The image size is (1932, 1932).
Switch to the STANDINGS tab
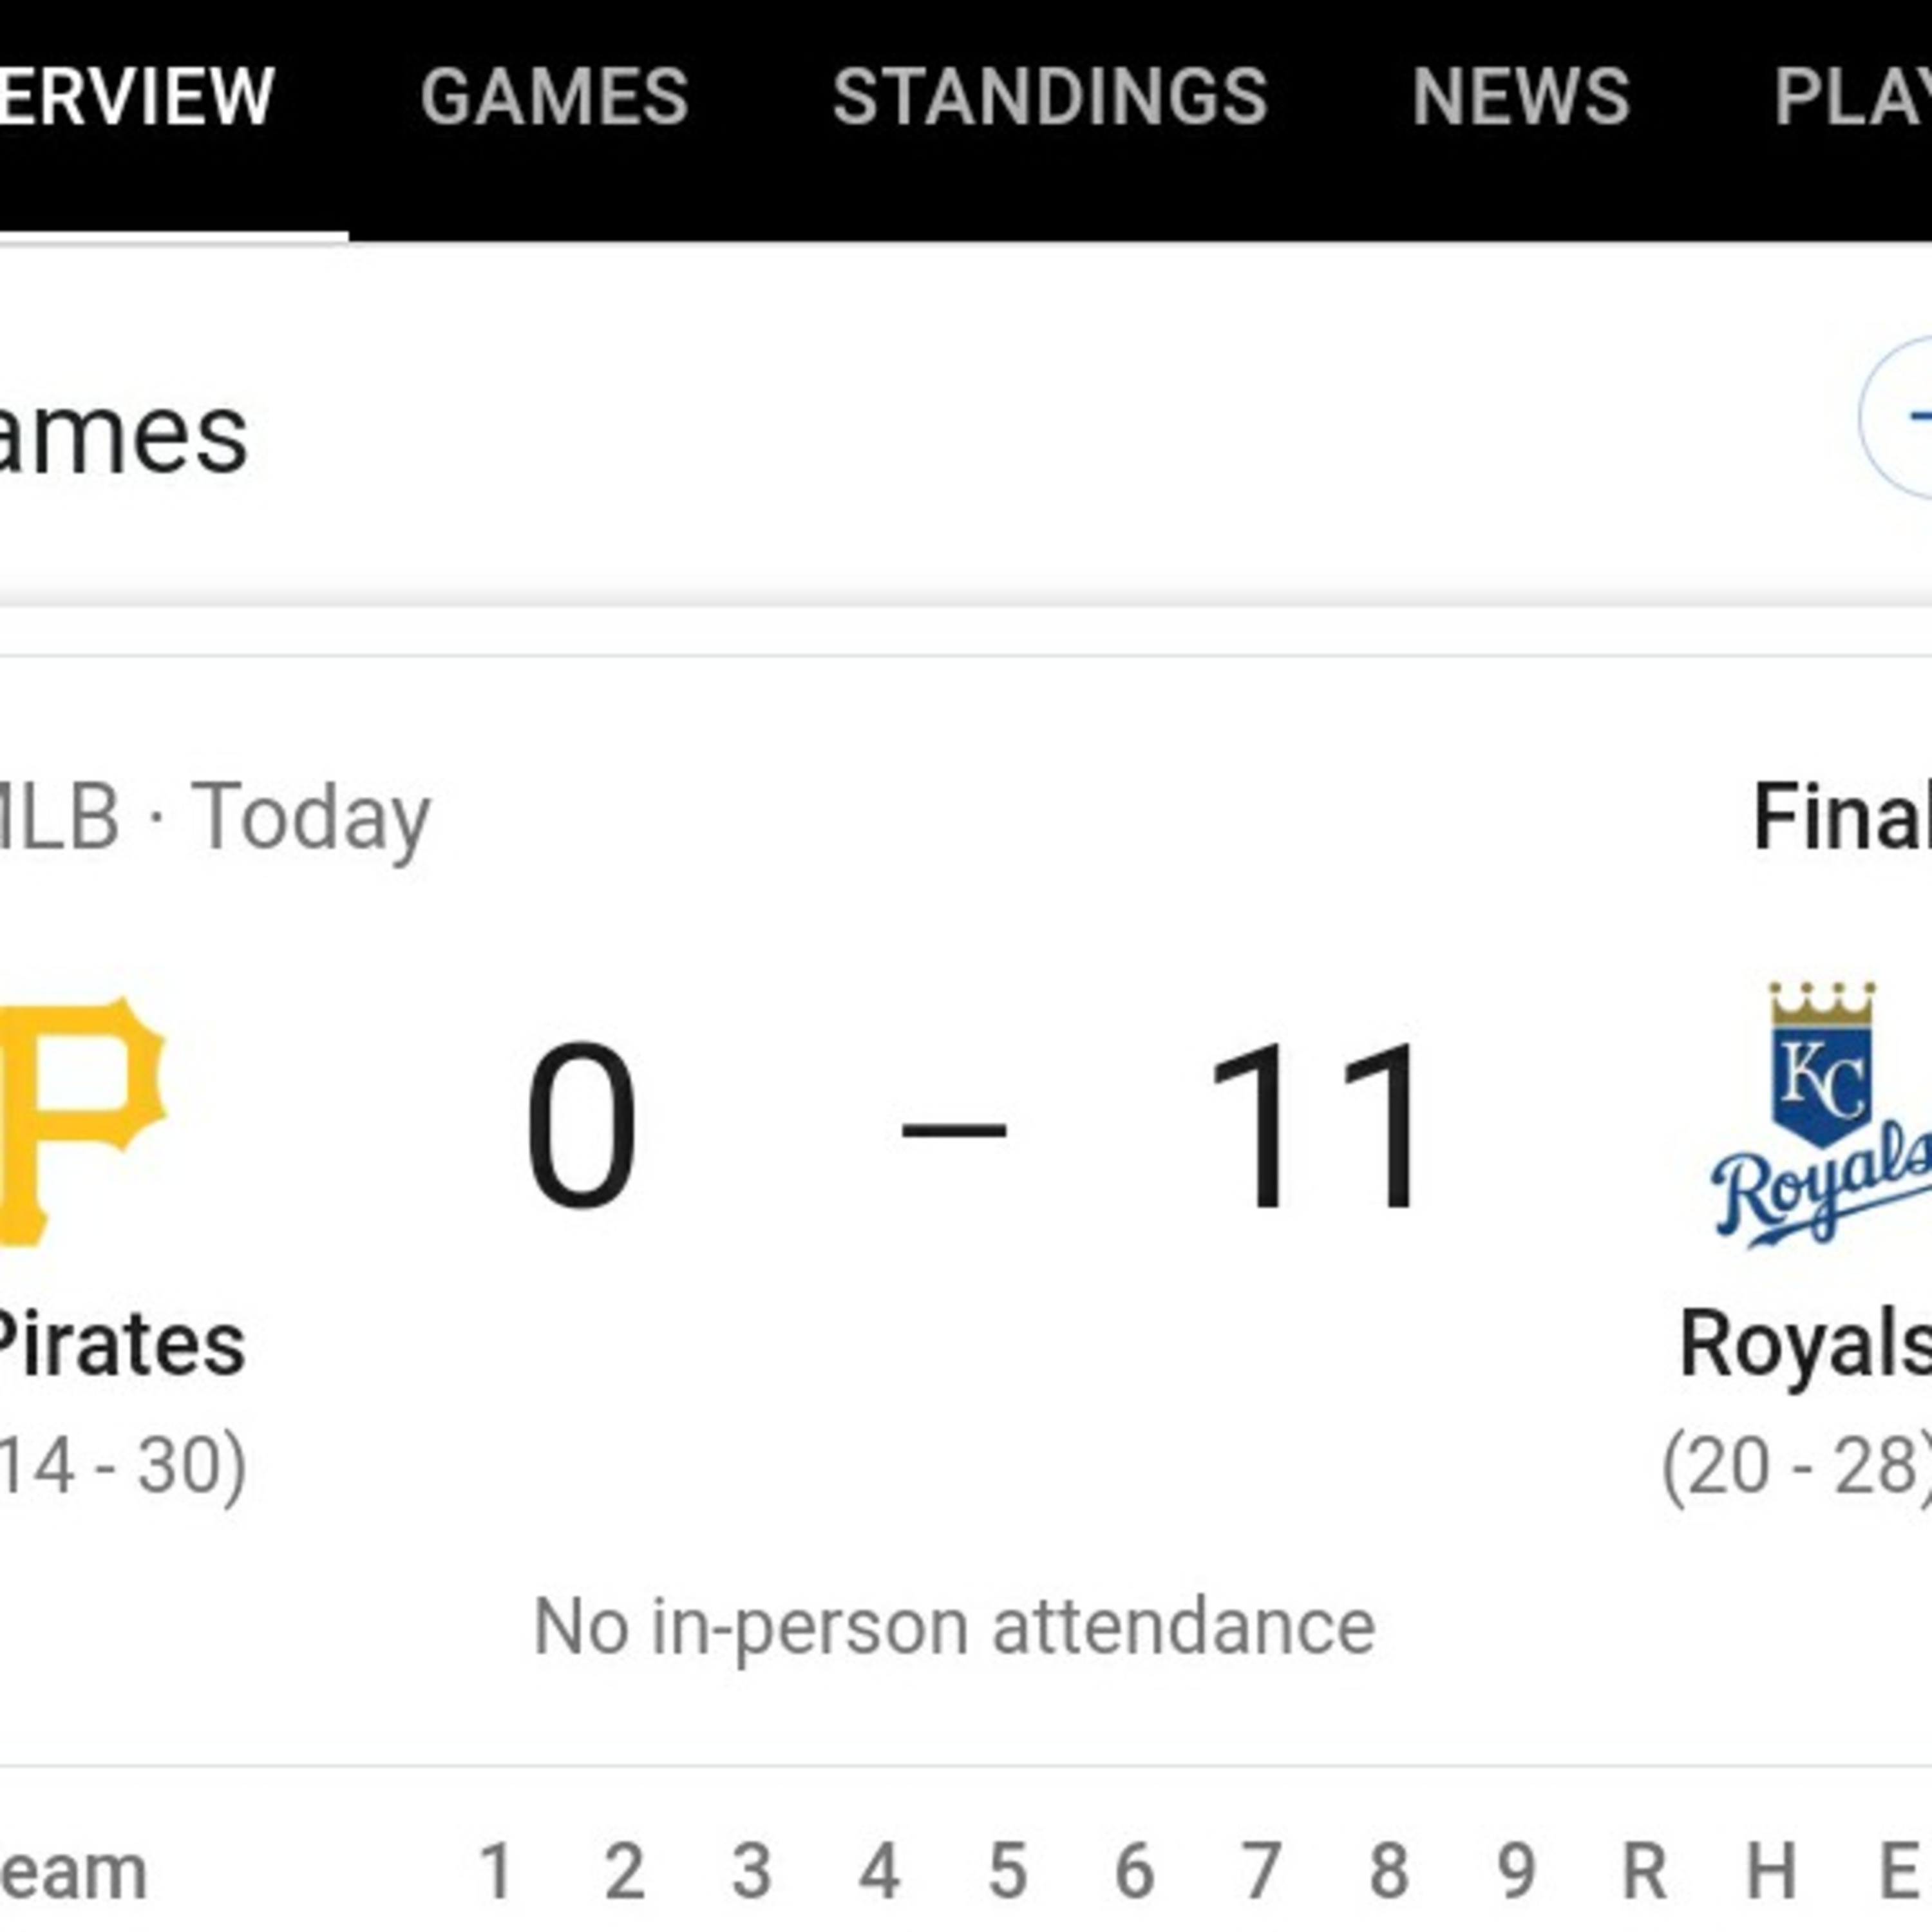pos(1050,97)
